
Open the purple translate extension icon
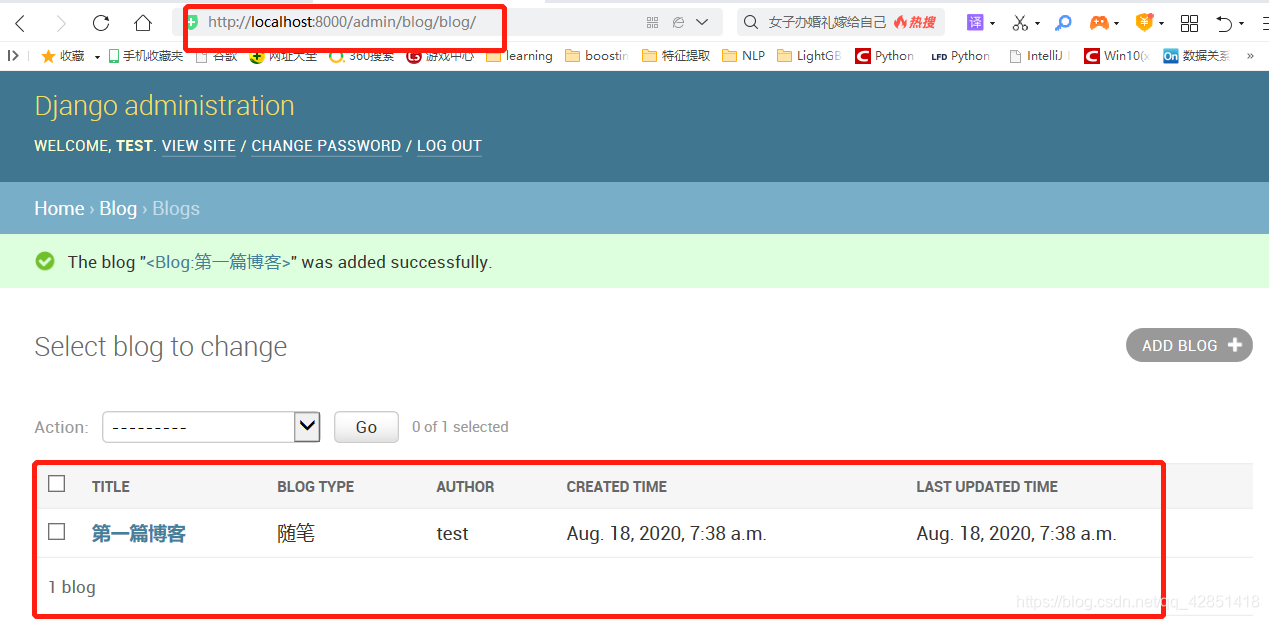(x=974, y=22)
